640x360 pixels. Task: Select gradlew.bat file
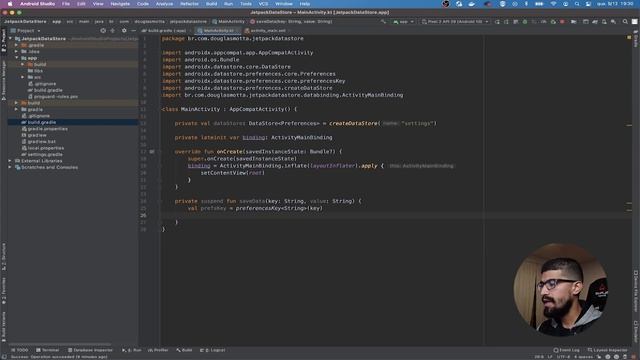coord(38,142)
